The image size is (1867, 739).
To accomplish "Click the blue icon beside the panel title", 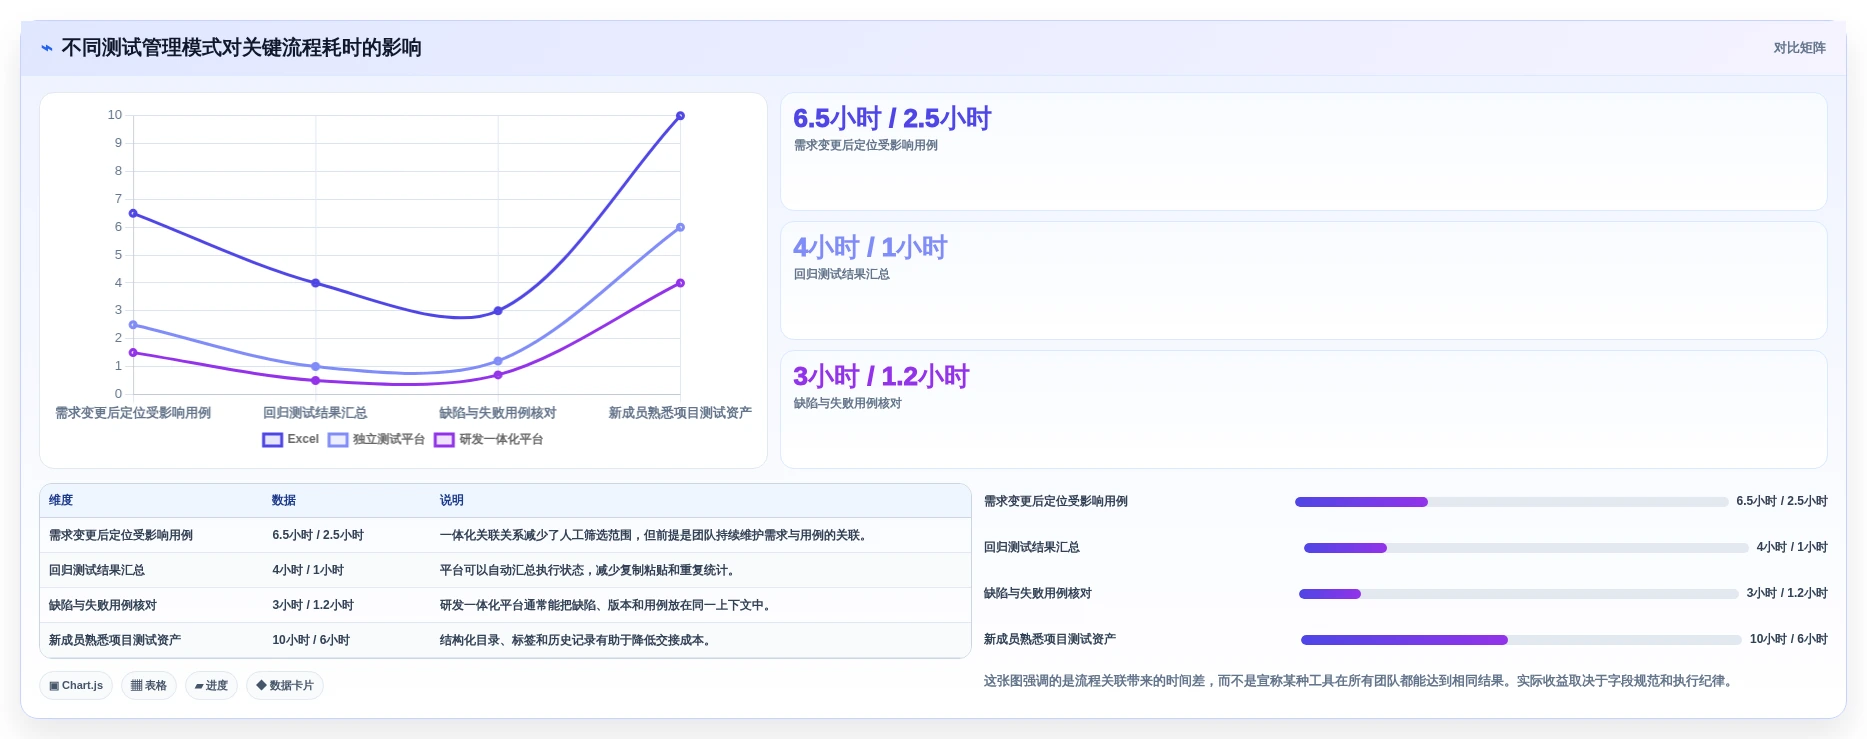I will coord(47,48).
